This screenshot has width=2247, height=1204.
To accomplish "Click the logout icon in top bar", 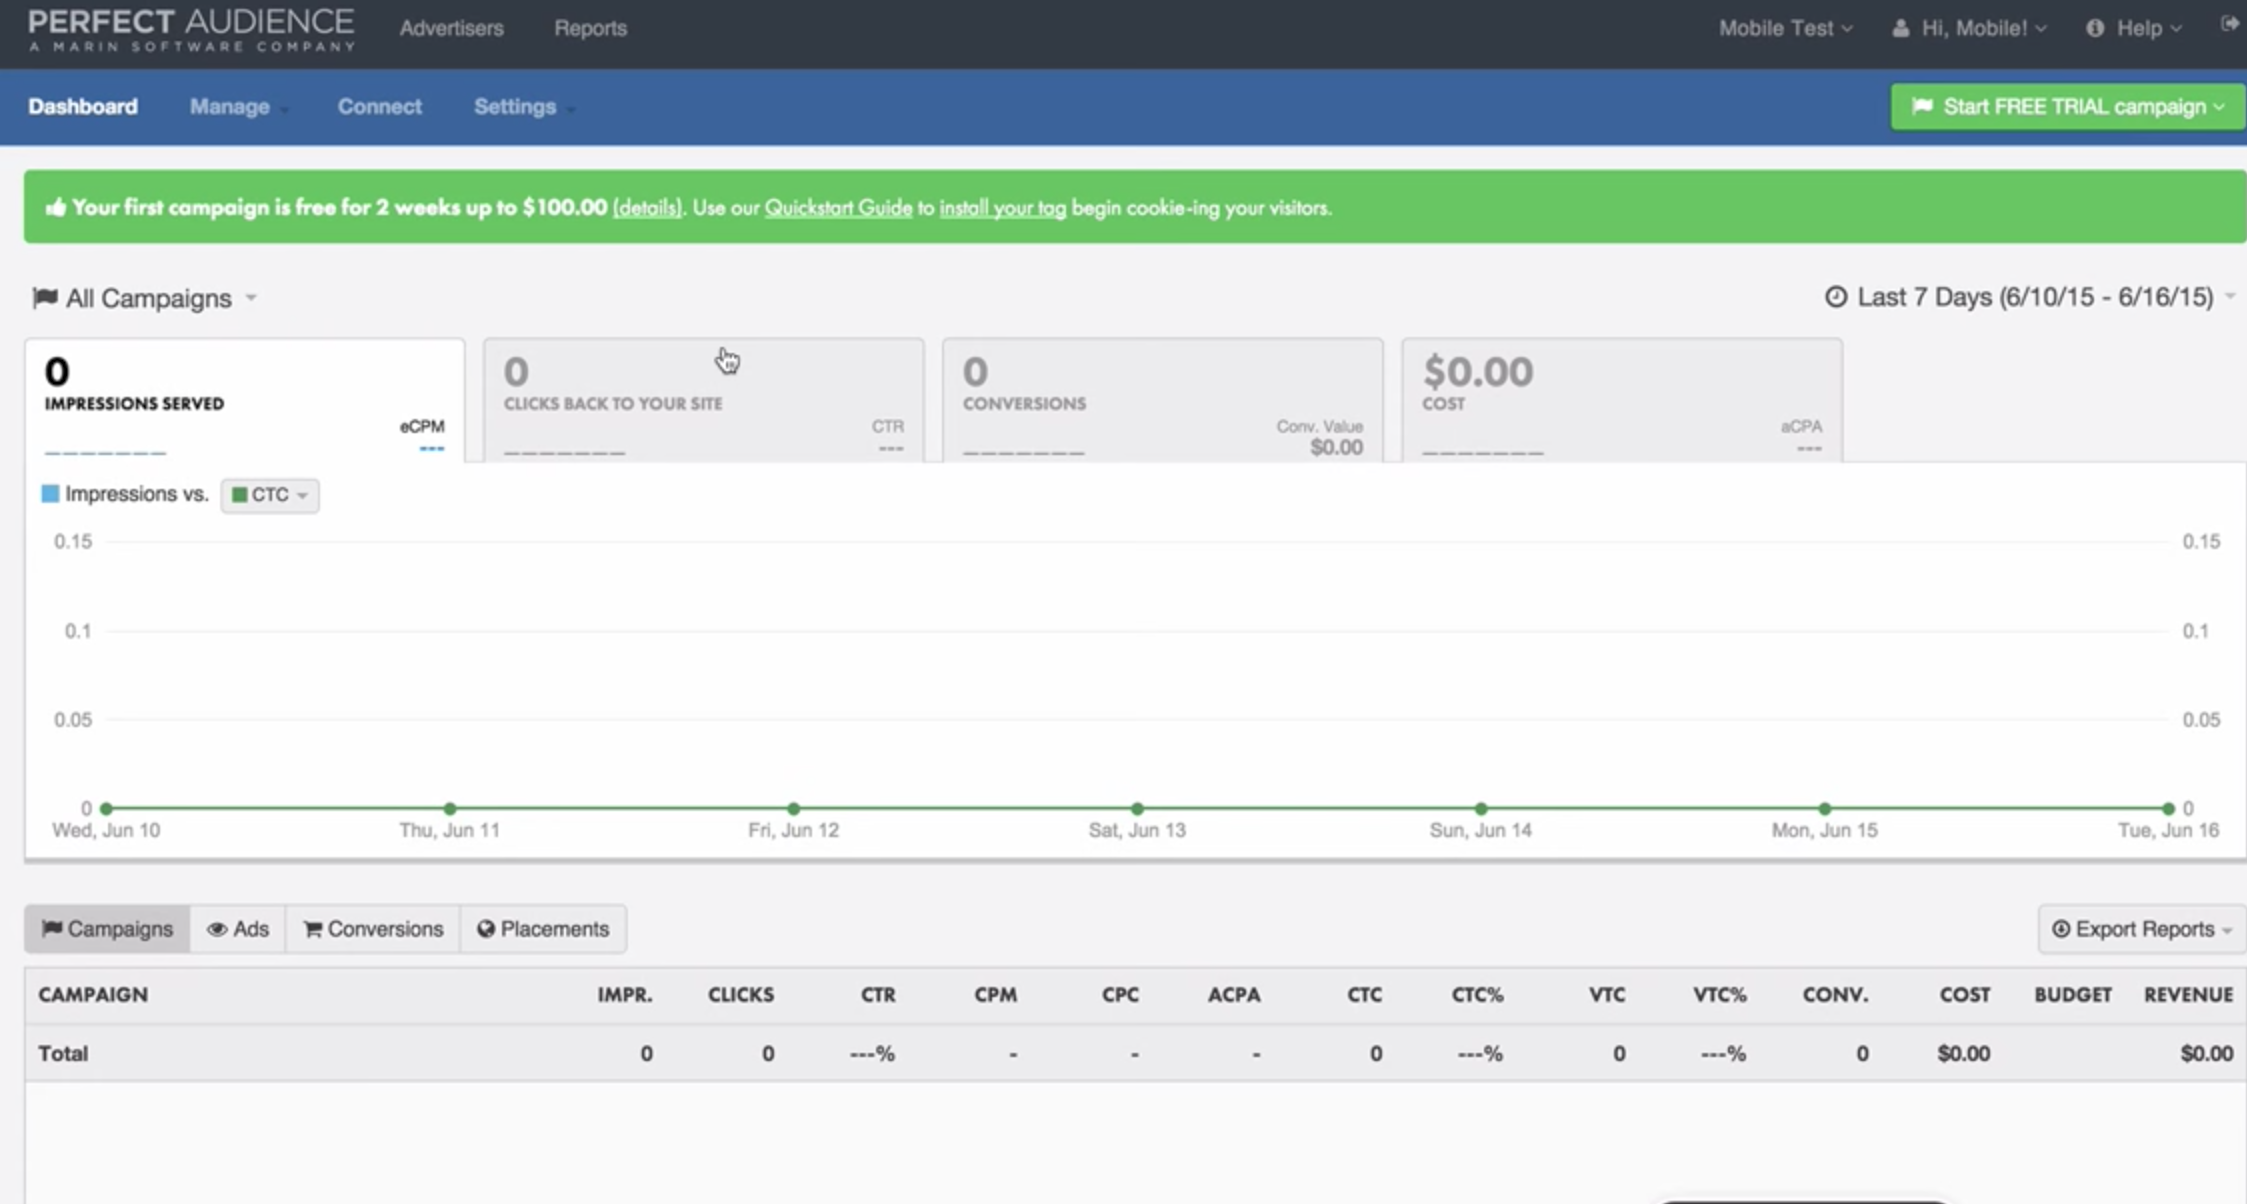I will [2229, 24].
